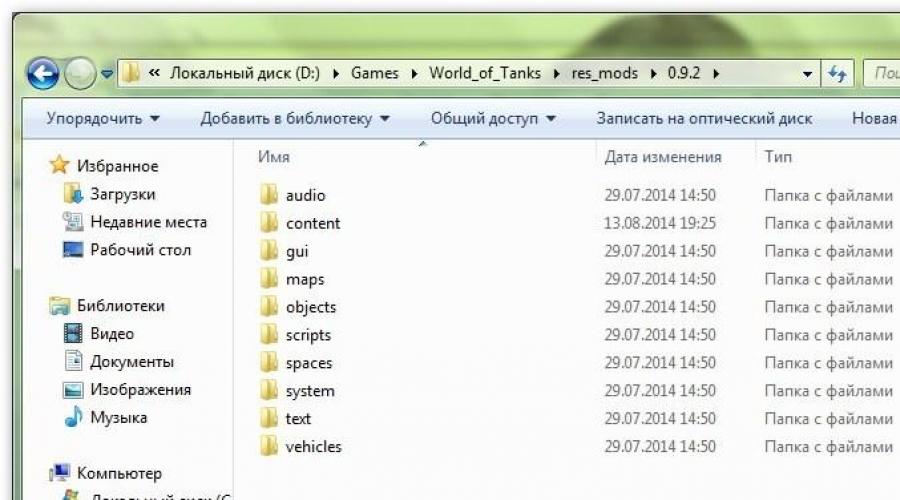Viewport: 900px width, 500px height.
Task: Click the Новая папка toolbar button
Action: (875, 119)
